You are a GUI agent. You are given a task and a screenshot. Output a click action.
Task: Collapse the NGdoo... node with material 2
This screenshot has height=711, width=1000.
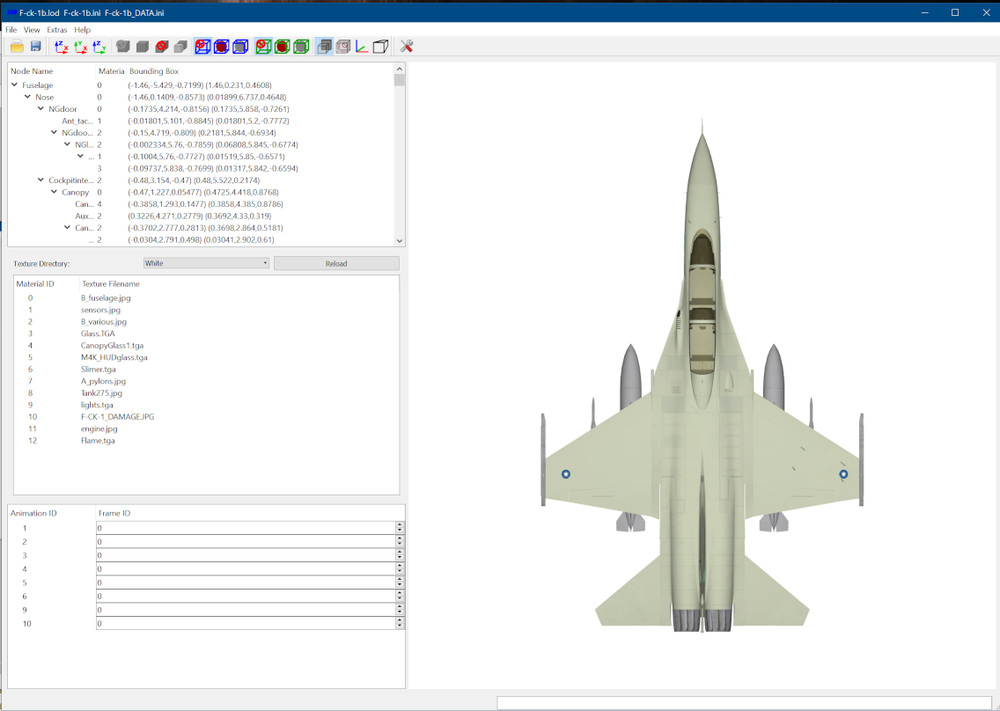(x=54, y=133)
